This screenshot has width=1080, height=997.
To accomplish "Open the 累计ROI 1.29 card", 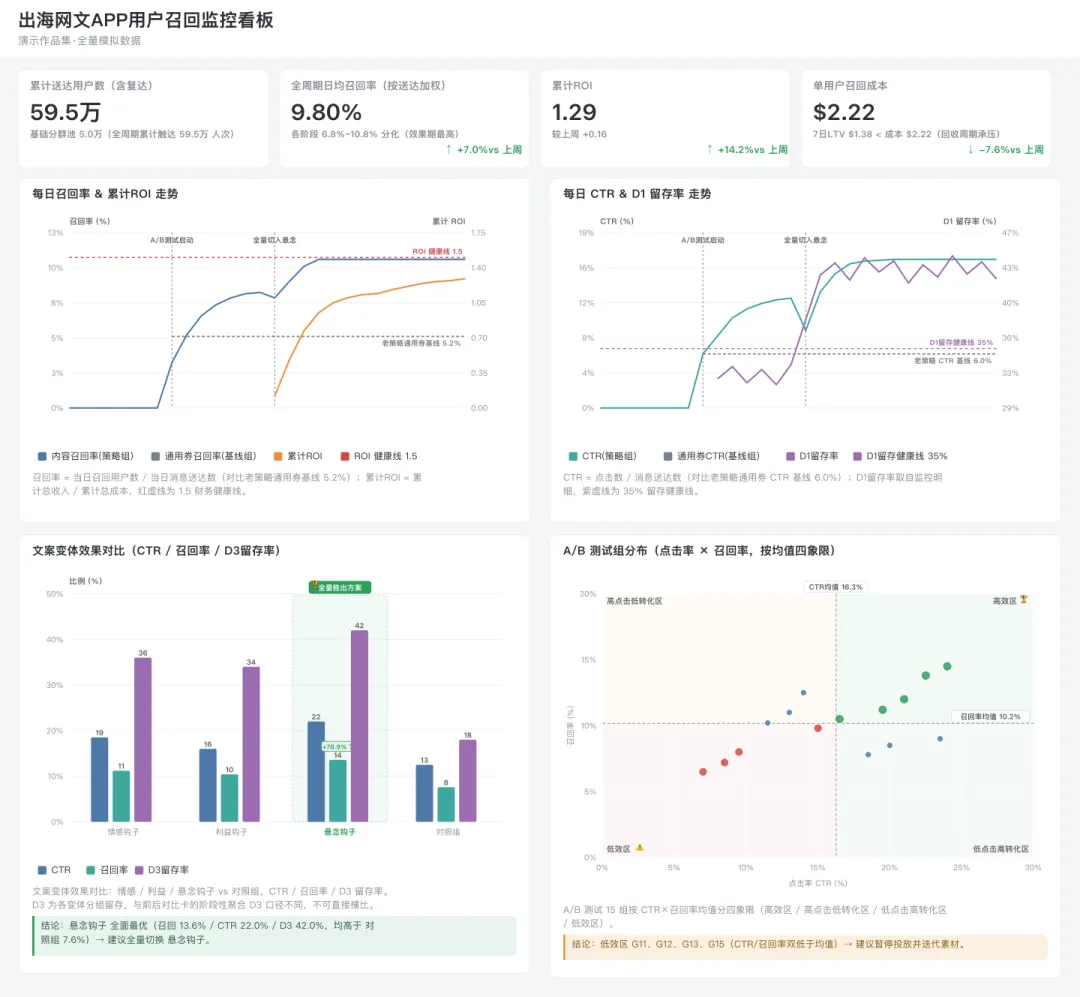I will pos(665,118).
